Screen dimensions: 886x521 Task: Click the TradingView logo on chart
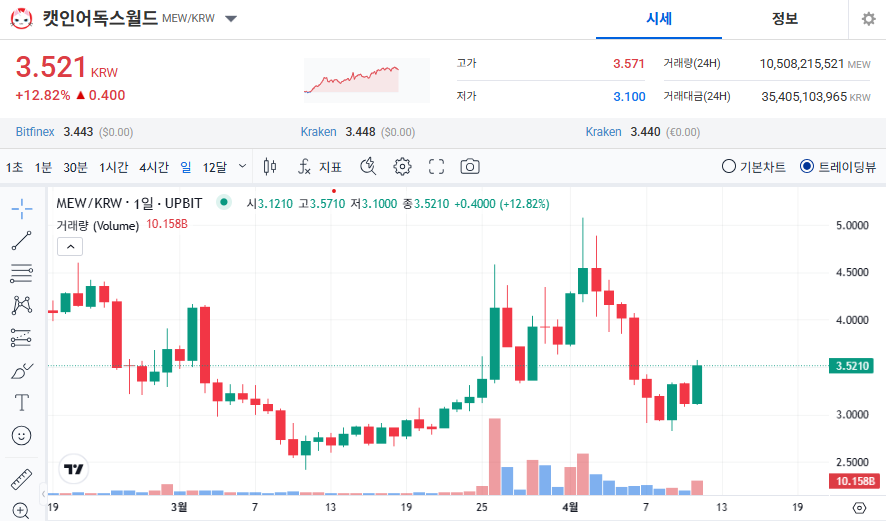[x=73, y=469]
